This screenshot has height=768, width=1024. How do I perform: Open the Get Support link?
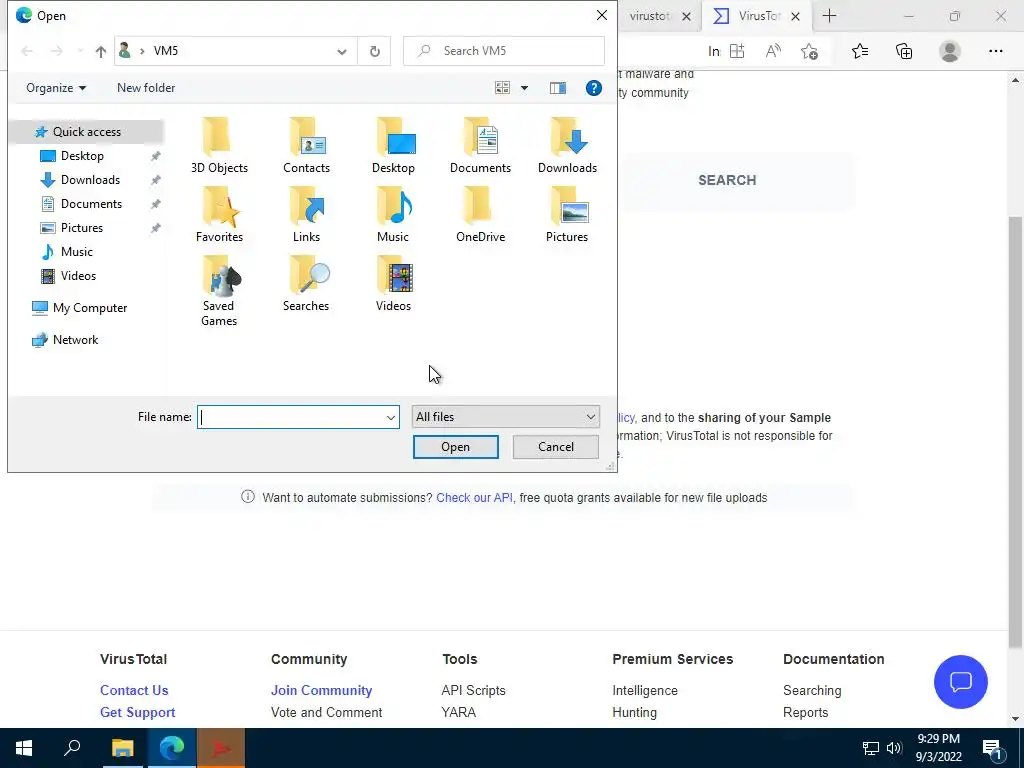pyautogui.click(x=137, y=712)
